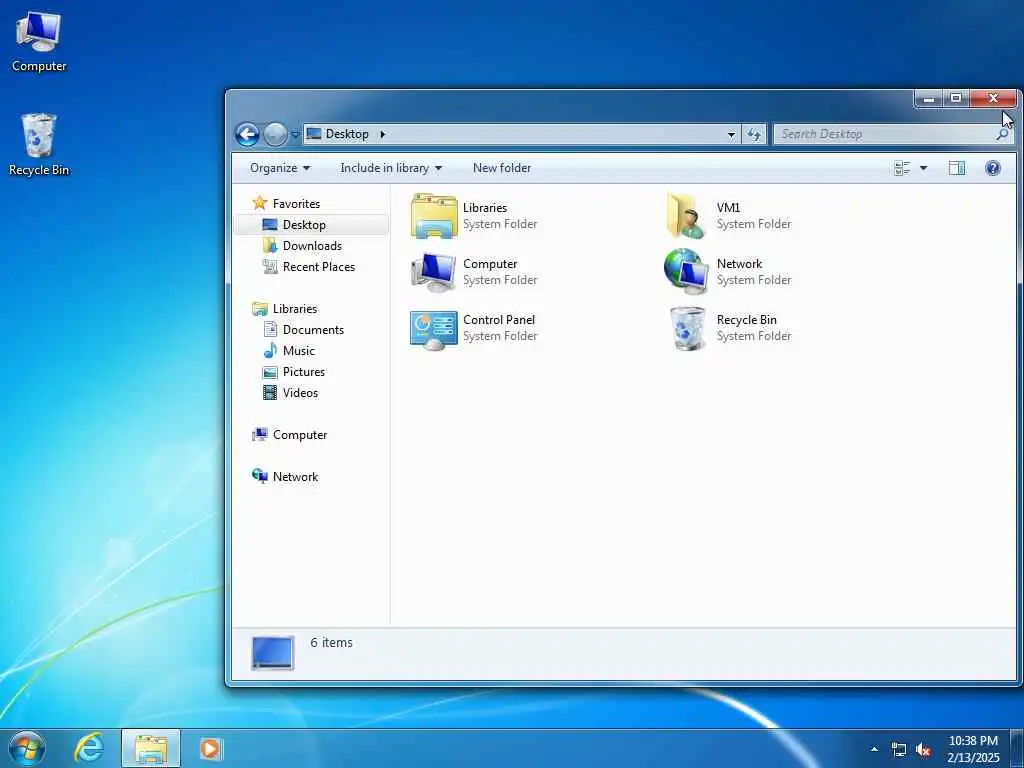The height and width of the screenshot is (768, 1024).
Task: Toggle the preview pane button
Action: point(957,168)
